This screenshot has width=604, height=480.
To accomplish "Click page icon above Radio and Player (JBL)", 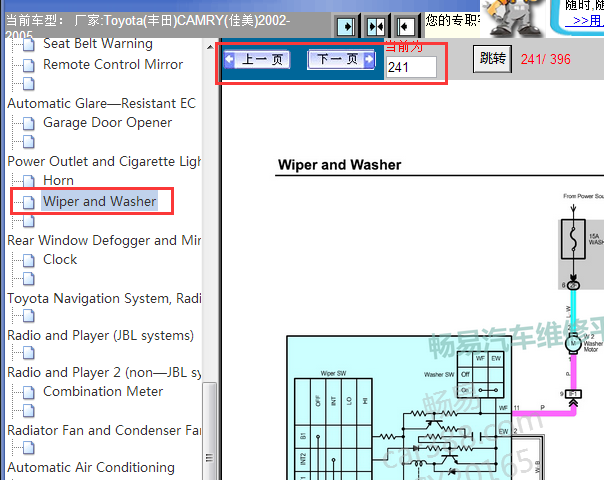I will point(29,316).
